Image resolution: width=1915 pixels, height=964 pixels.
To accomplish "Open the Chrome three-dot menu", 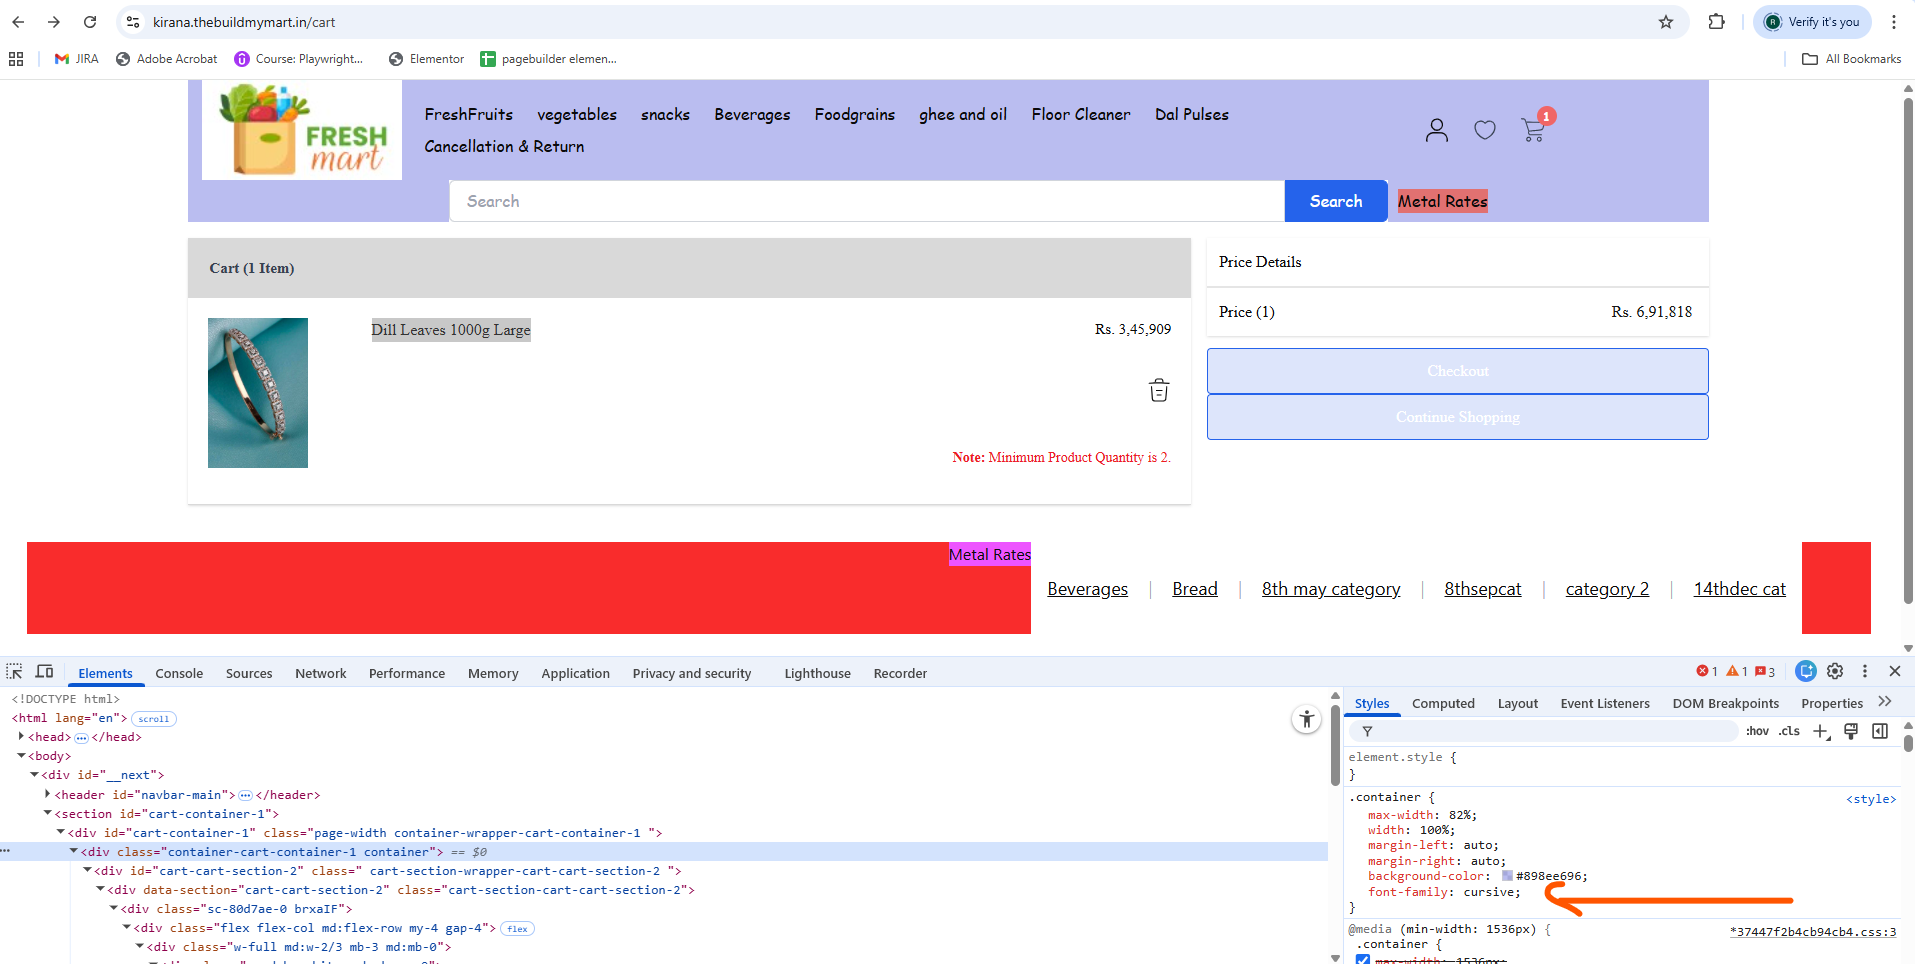I will pyautogui.click(x=1894, y=22).
